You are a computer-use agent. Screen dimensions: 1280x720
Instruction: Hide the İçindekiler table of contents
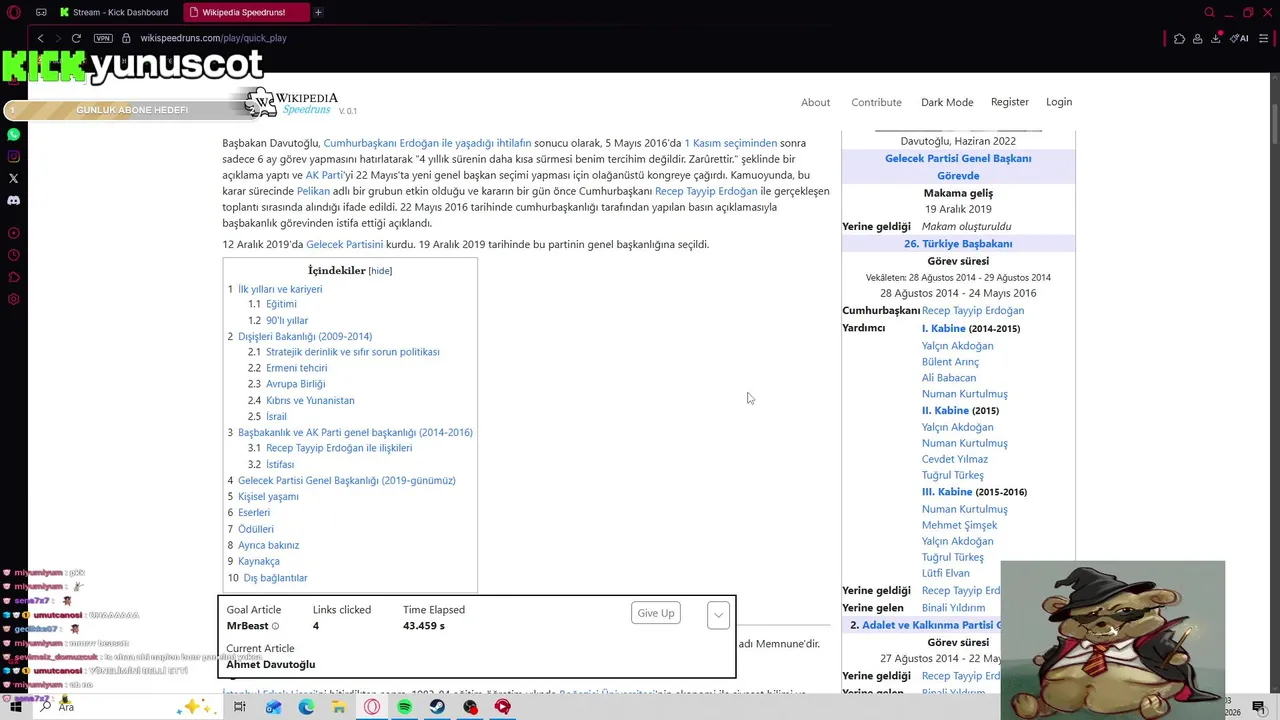click(x=380, y=271)
